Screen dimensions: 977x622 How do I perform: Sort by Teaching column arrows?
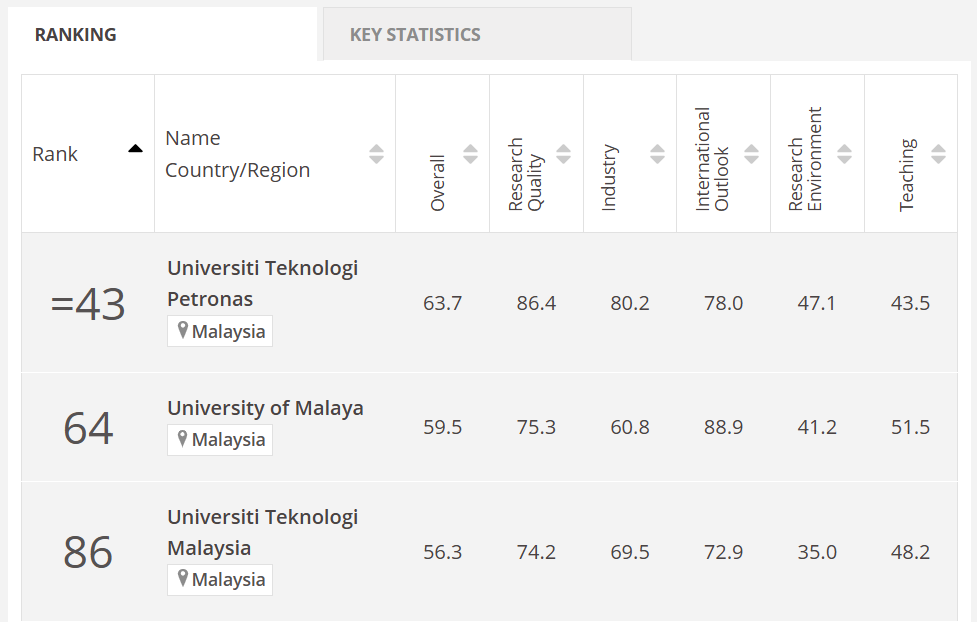(x=938, y=154)
